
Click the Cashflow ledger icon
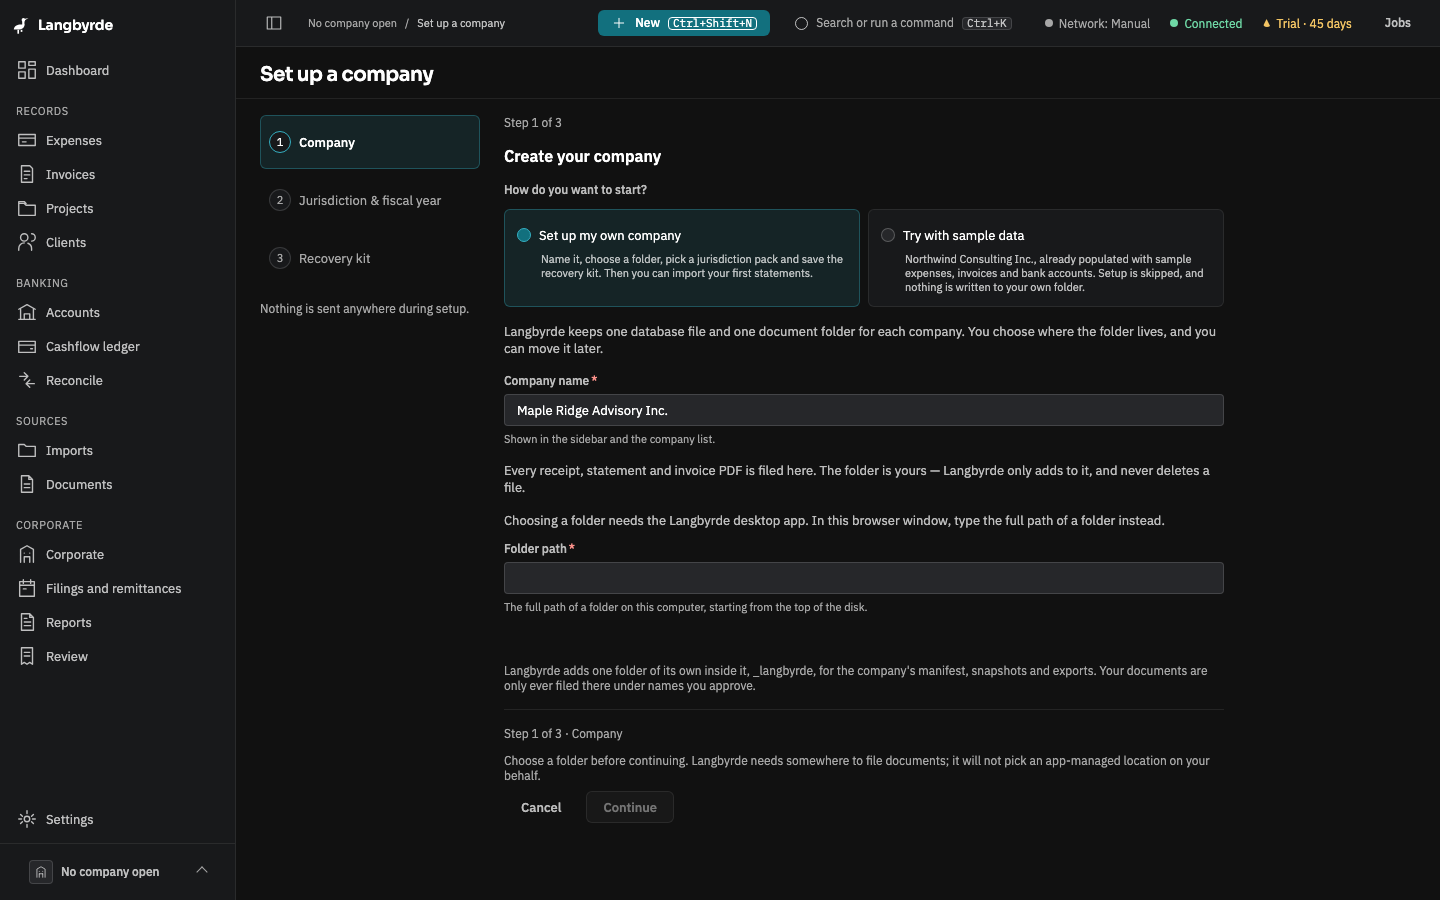click(x=27, y=346)
